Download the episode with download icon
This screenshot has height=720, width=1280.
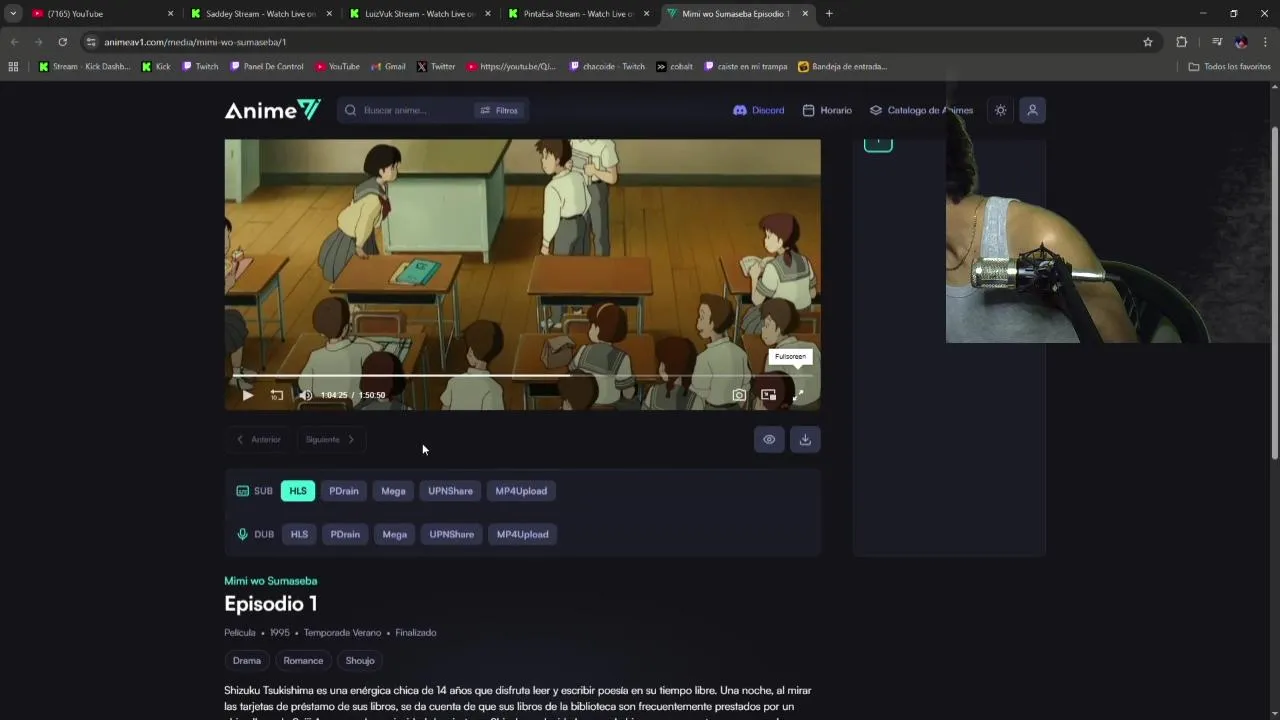click(x=805, y=439)
